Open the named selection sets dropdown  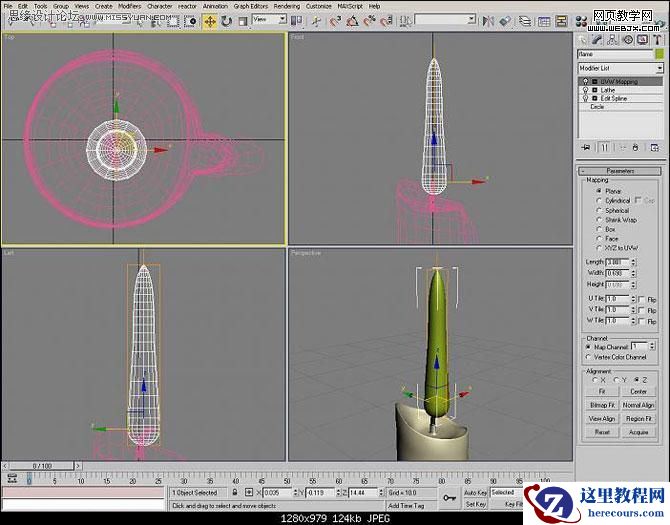coord(445,19)
